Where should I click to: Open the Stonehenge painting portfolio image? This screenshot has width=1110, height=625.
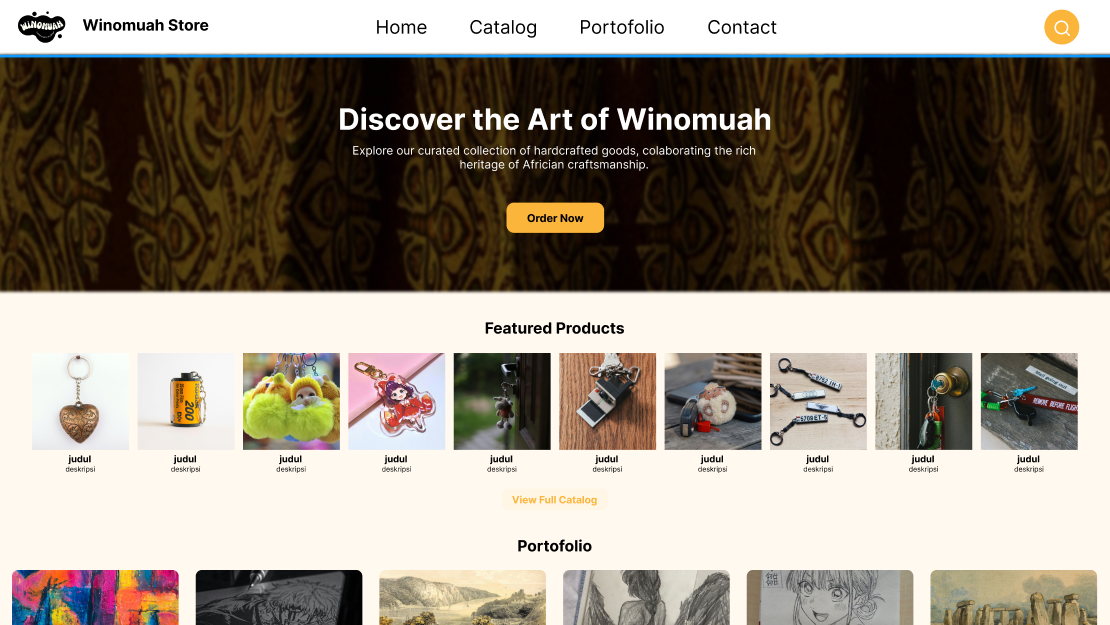coord(1014,597)
